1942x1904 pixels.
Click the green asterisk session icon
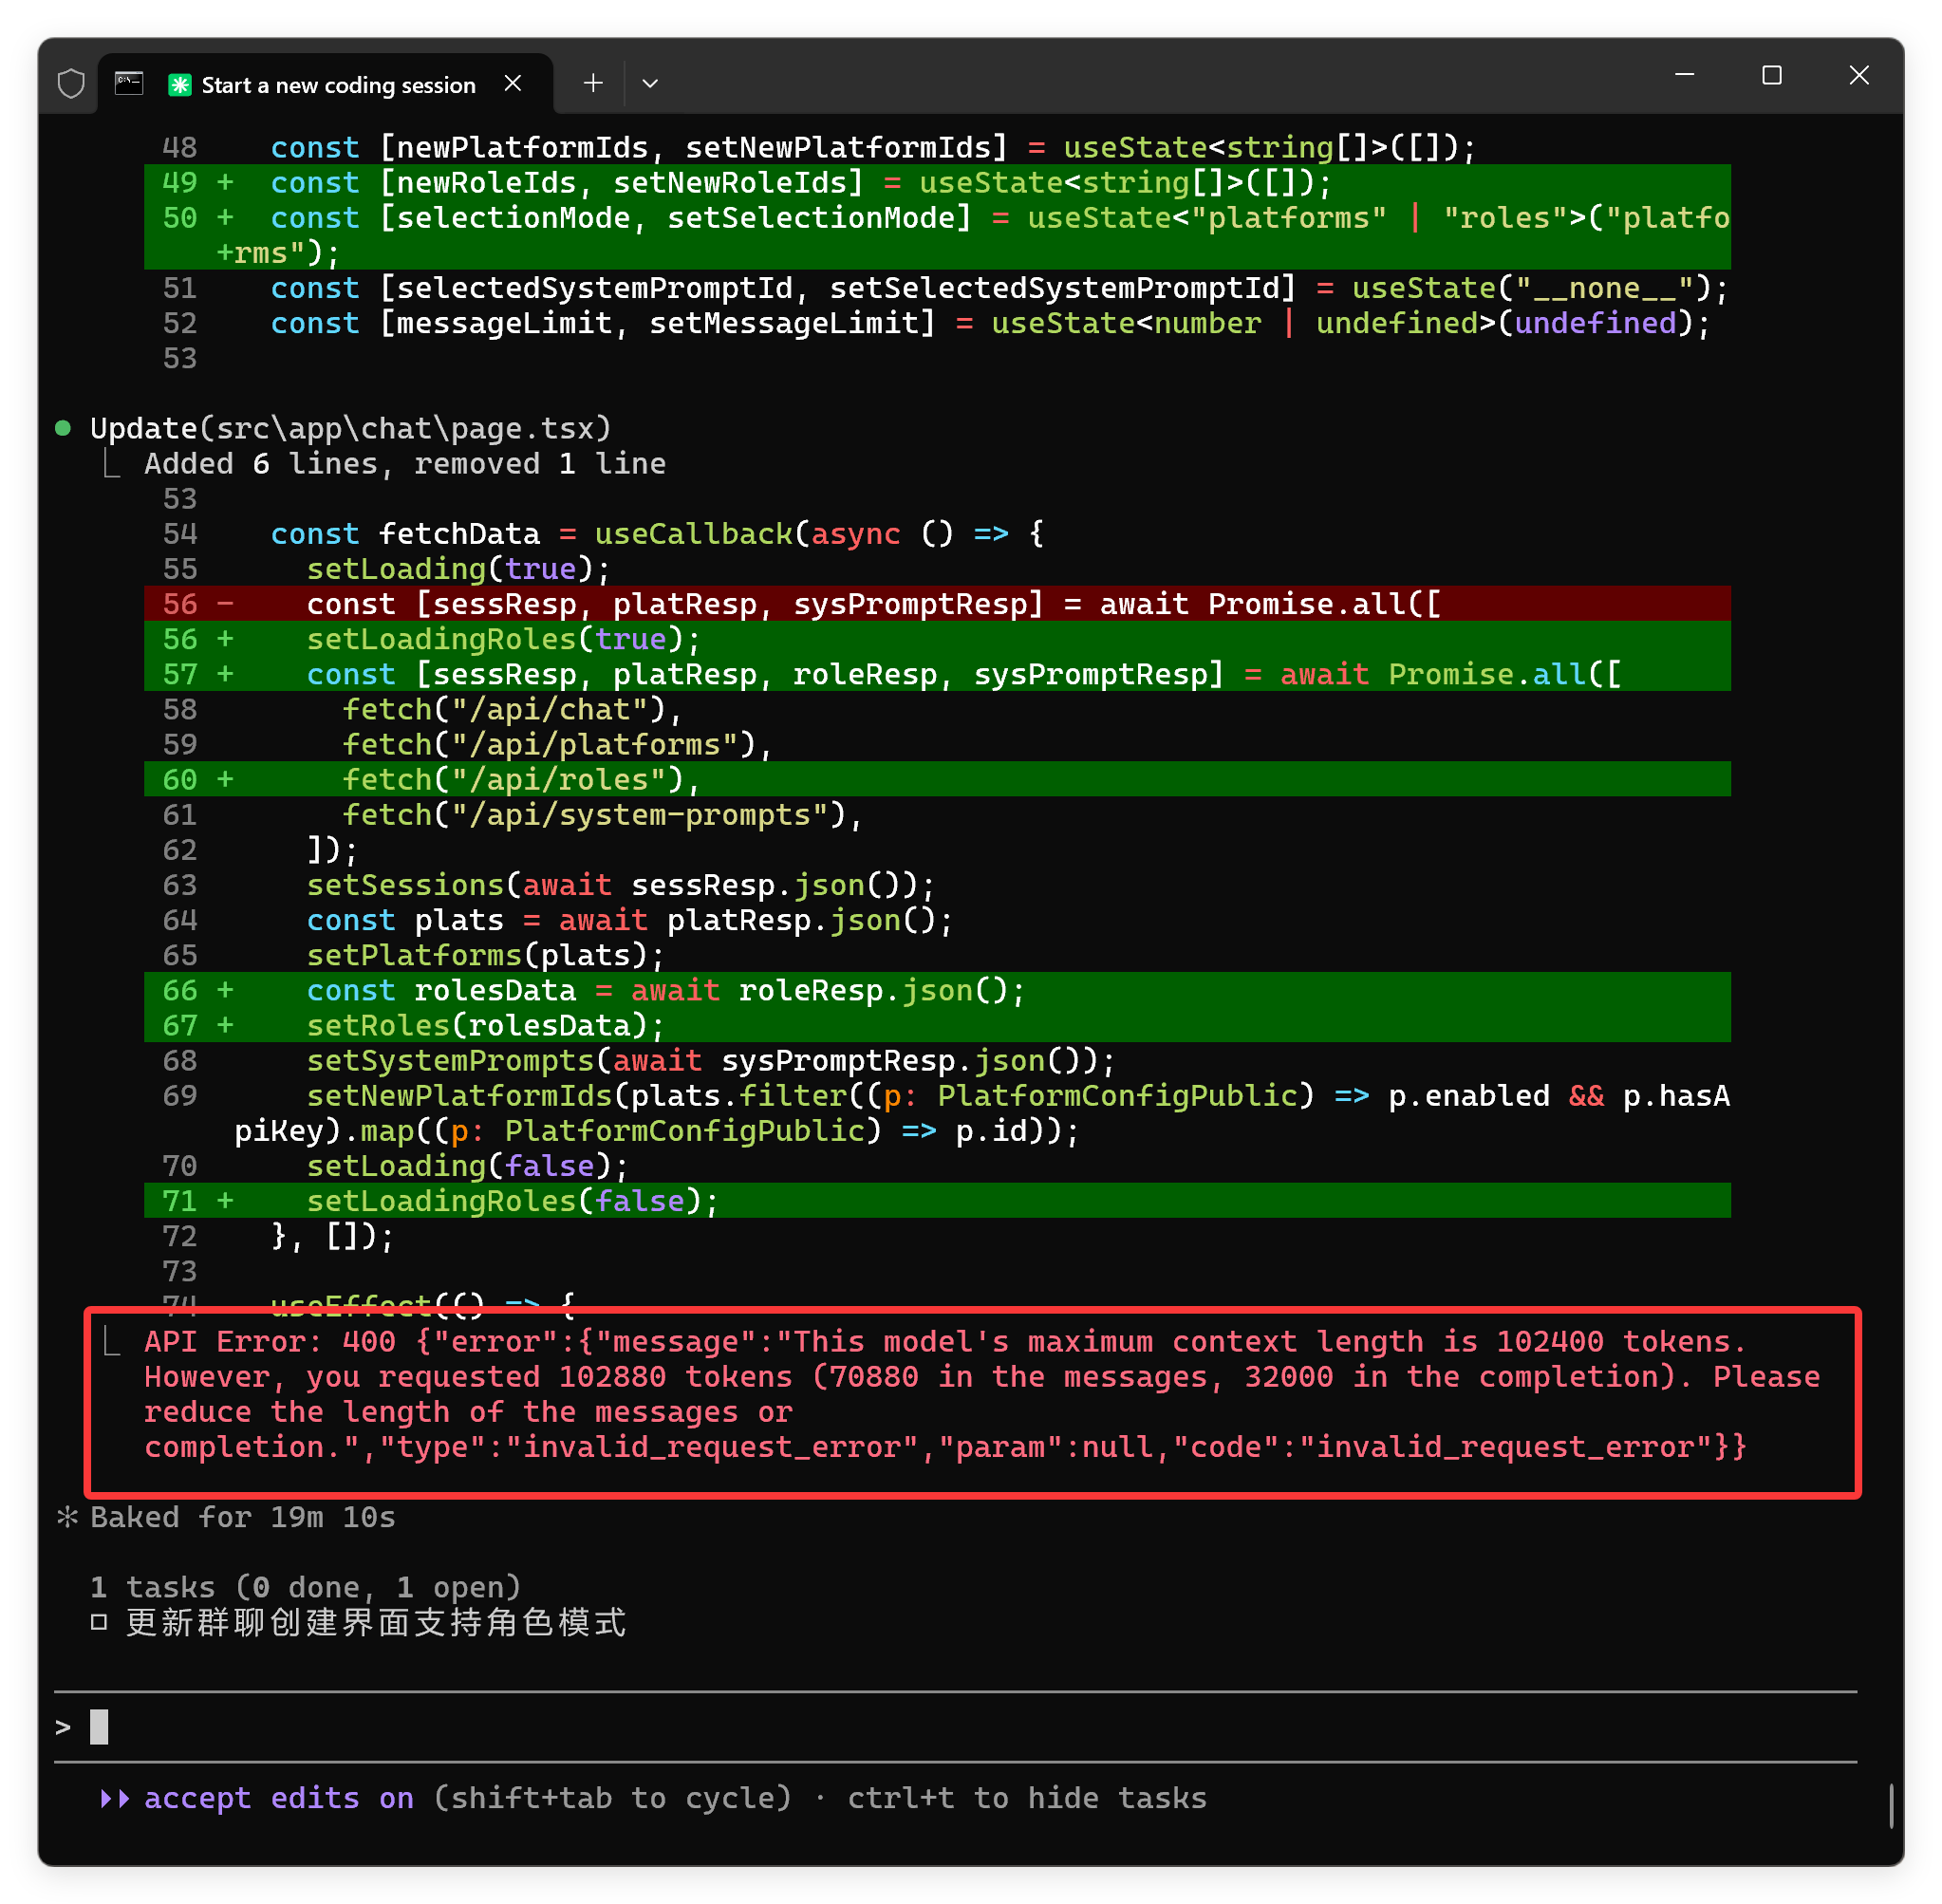click(180, 85)
